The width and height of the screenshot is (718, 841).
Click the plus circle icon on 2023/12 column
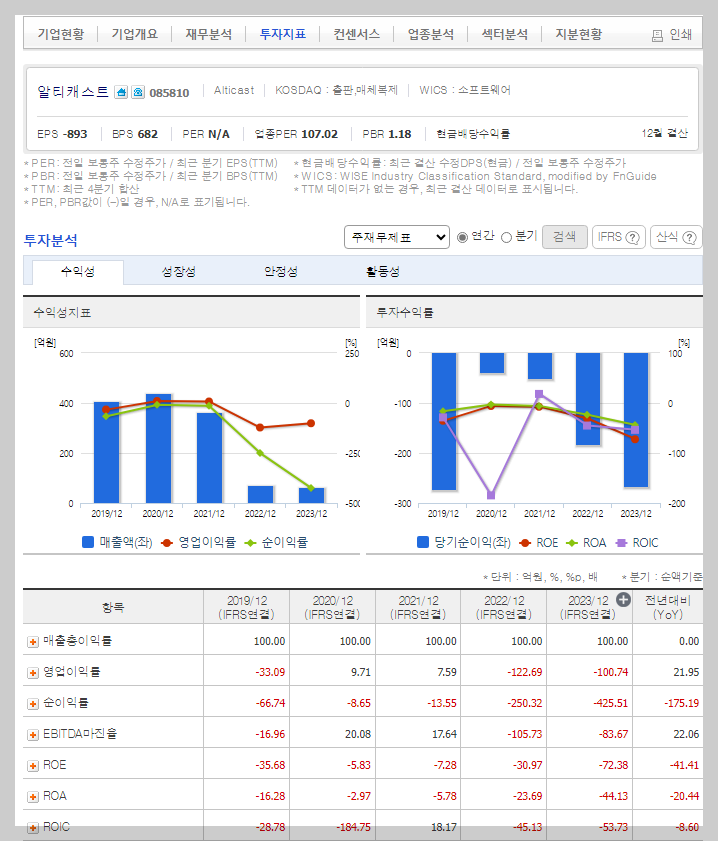[623, 600]
